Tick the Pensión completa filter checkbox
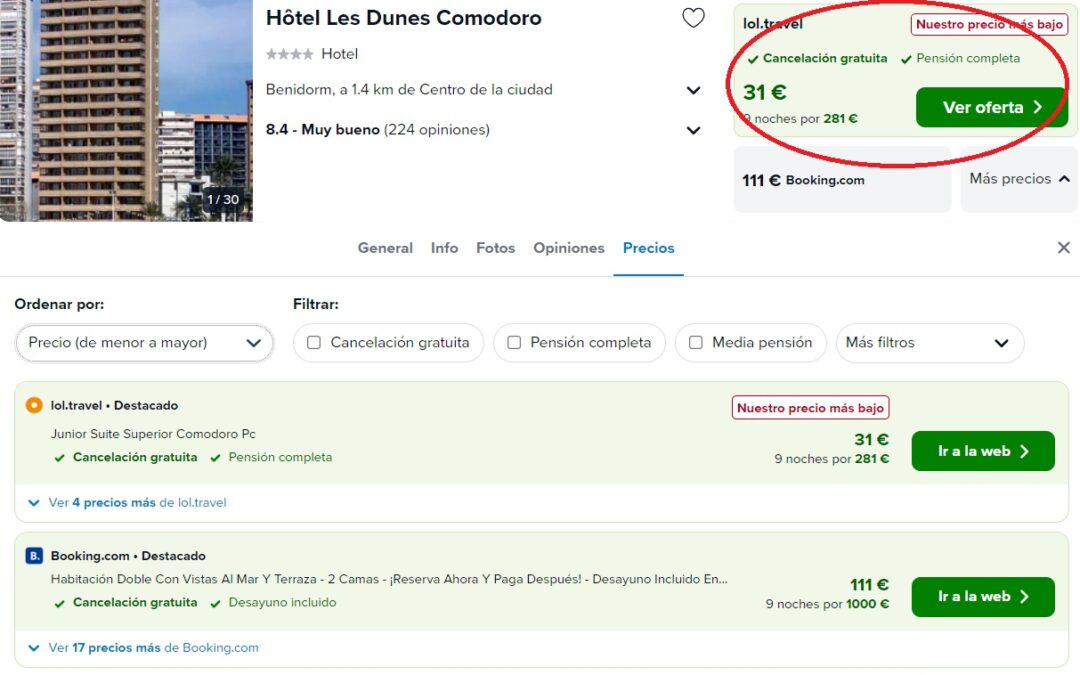 coord(514,342)
